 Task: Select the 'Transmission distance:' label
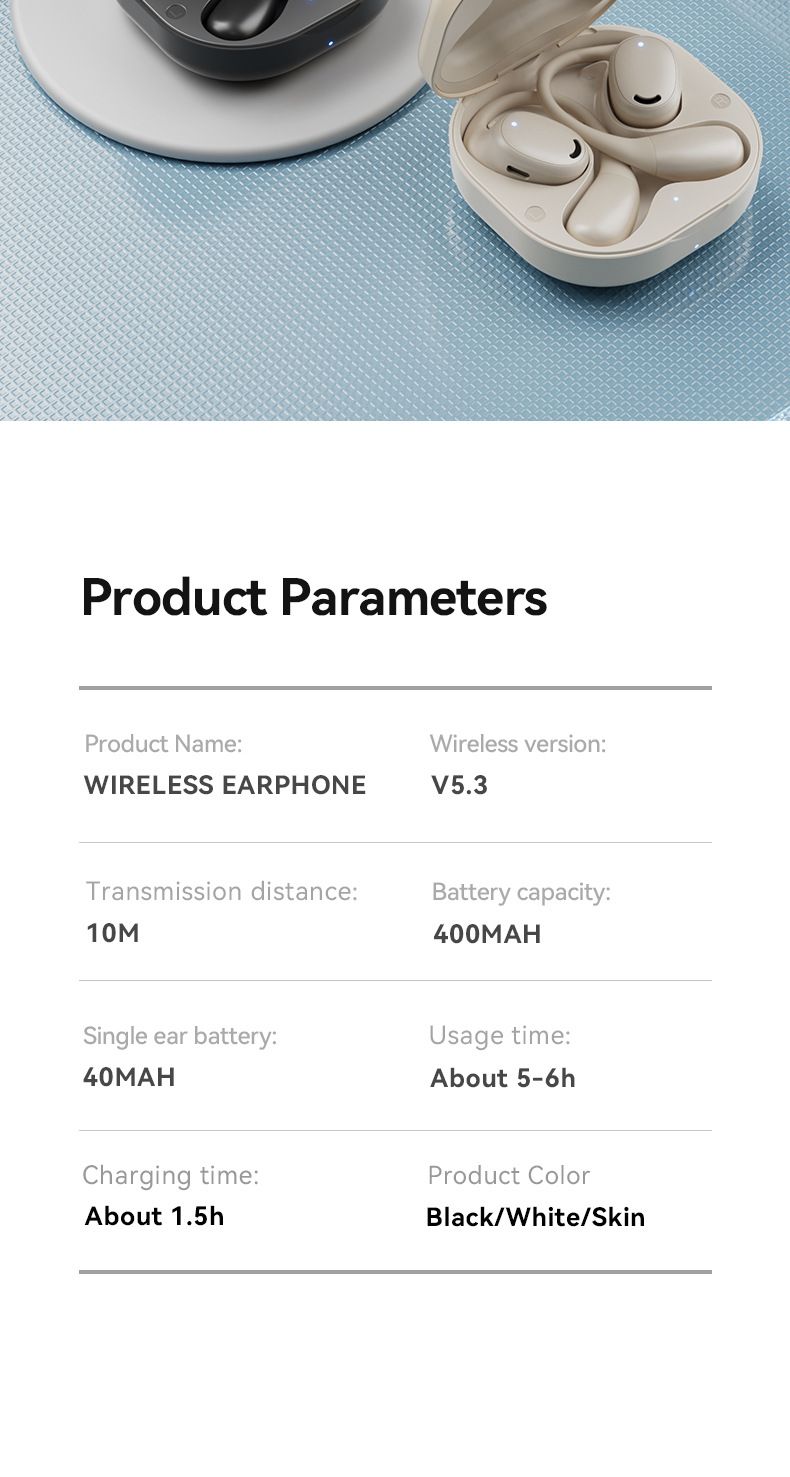(221, 891)
